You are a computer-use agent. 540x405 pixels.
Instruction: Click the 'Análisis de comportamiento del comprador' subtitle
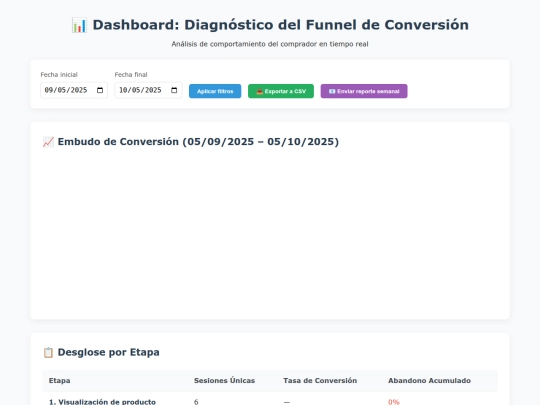tap(270, 44)
